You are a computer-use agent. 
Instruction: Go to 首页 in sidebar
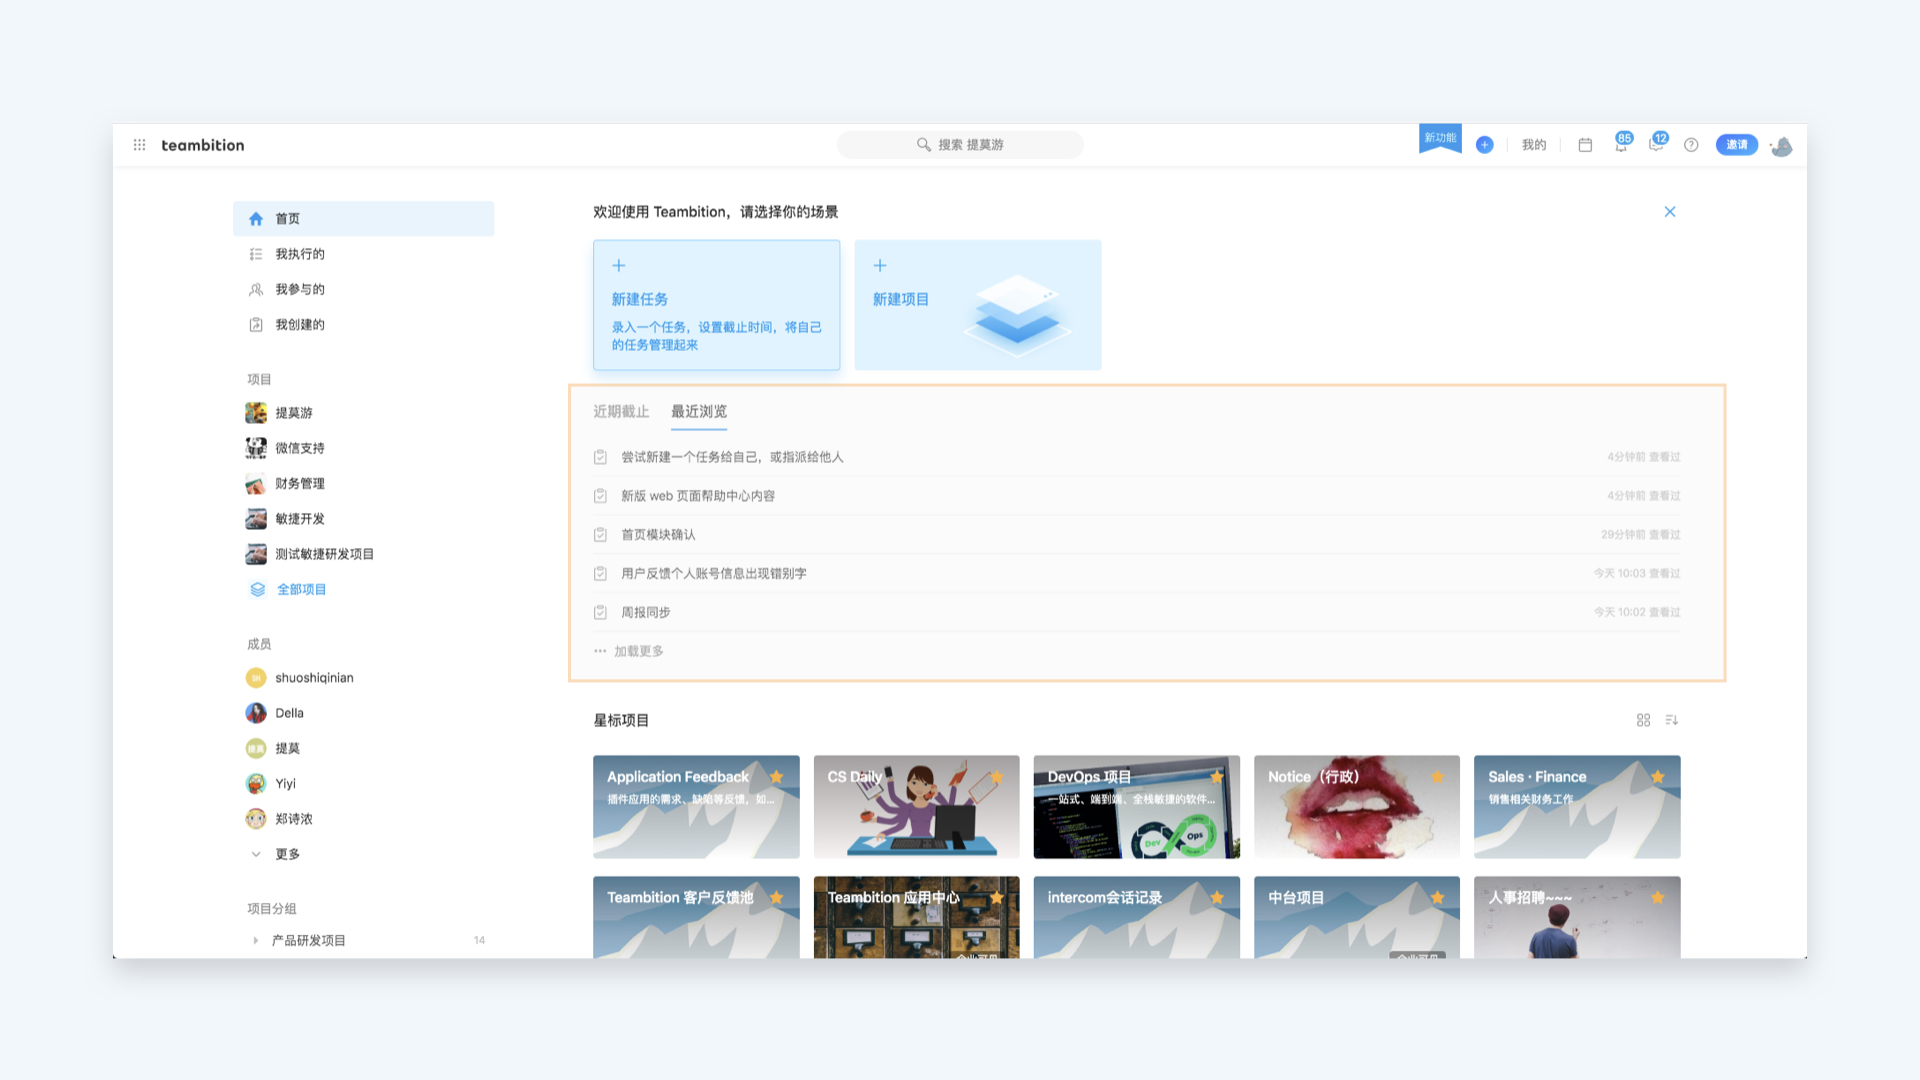(363, 219)
